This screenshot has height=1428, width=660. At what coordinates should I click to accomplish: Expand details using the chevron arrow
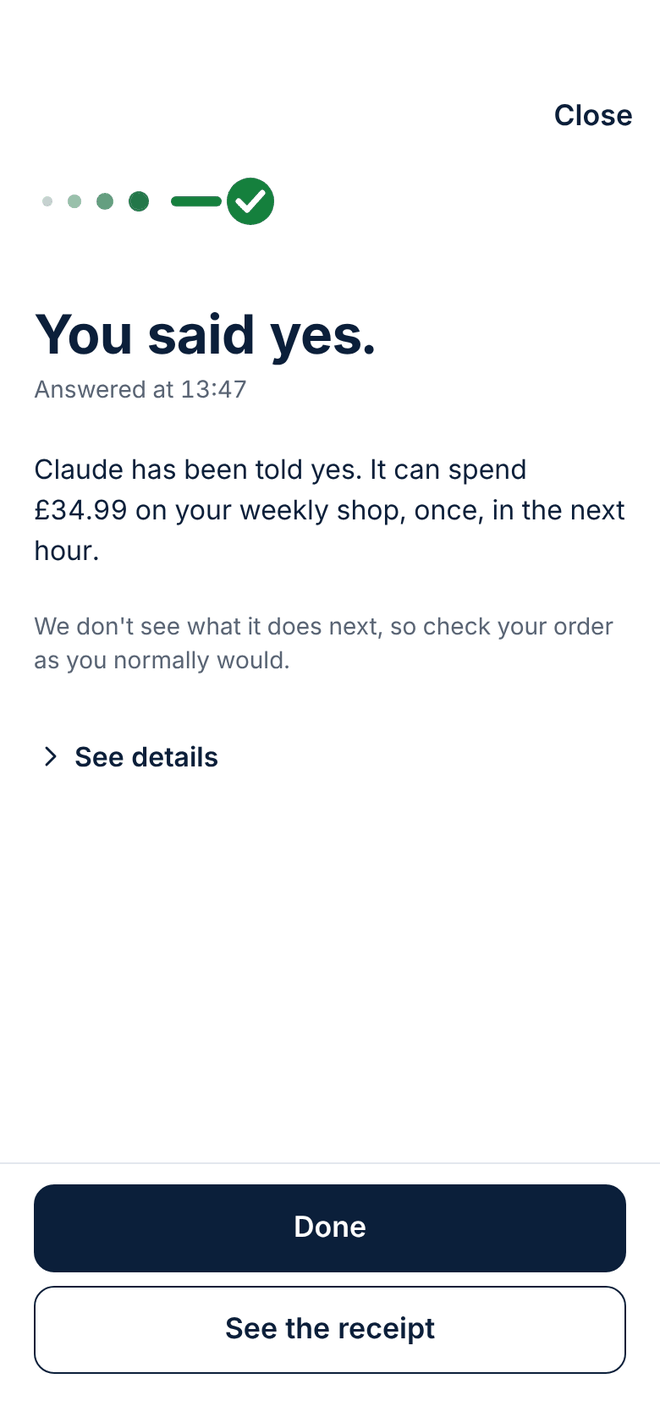tap(50, 757)
